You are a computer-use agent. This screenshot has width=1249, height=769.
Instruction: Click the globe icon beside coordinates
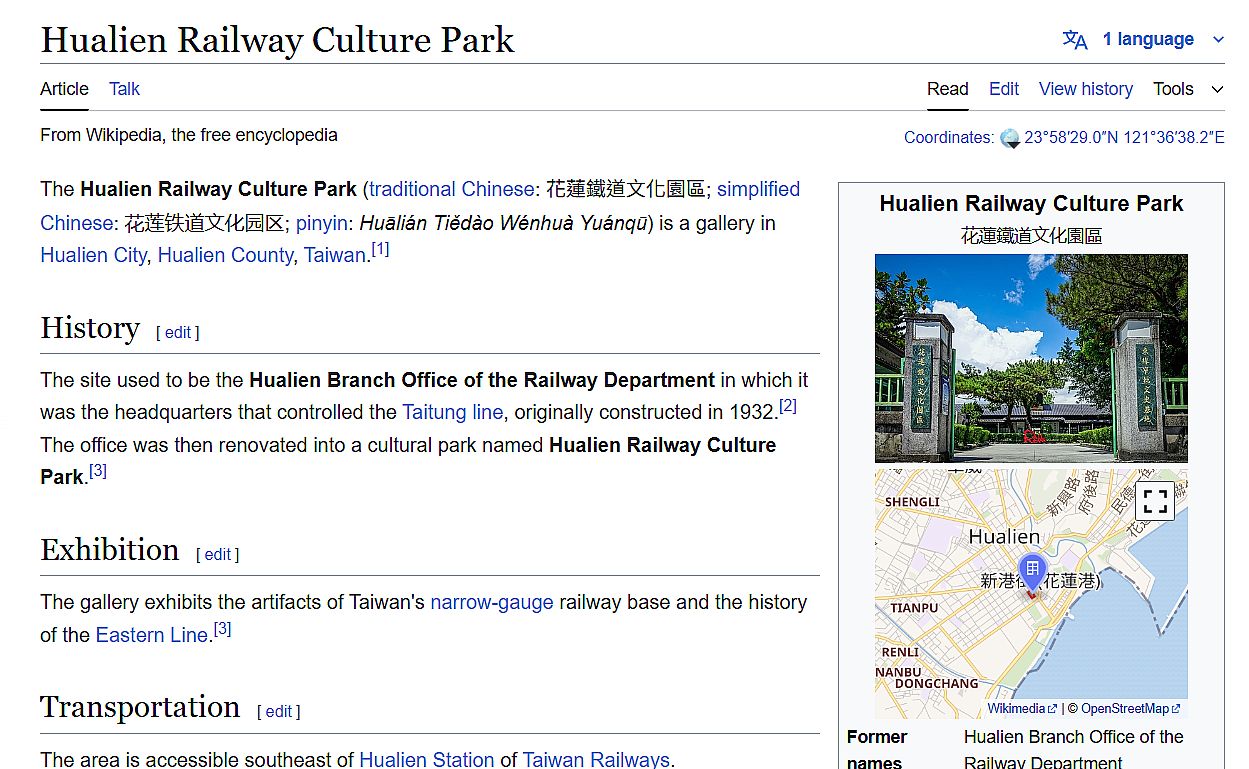(1009, 138)
